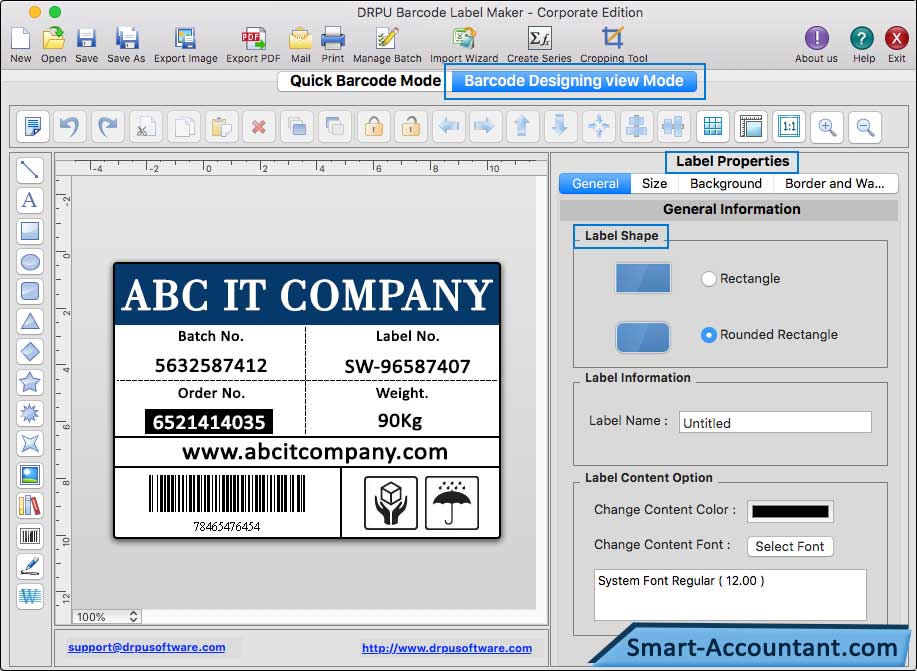Click the rectangle shape preview thumbnail

pos(643,278)
